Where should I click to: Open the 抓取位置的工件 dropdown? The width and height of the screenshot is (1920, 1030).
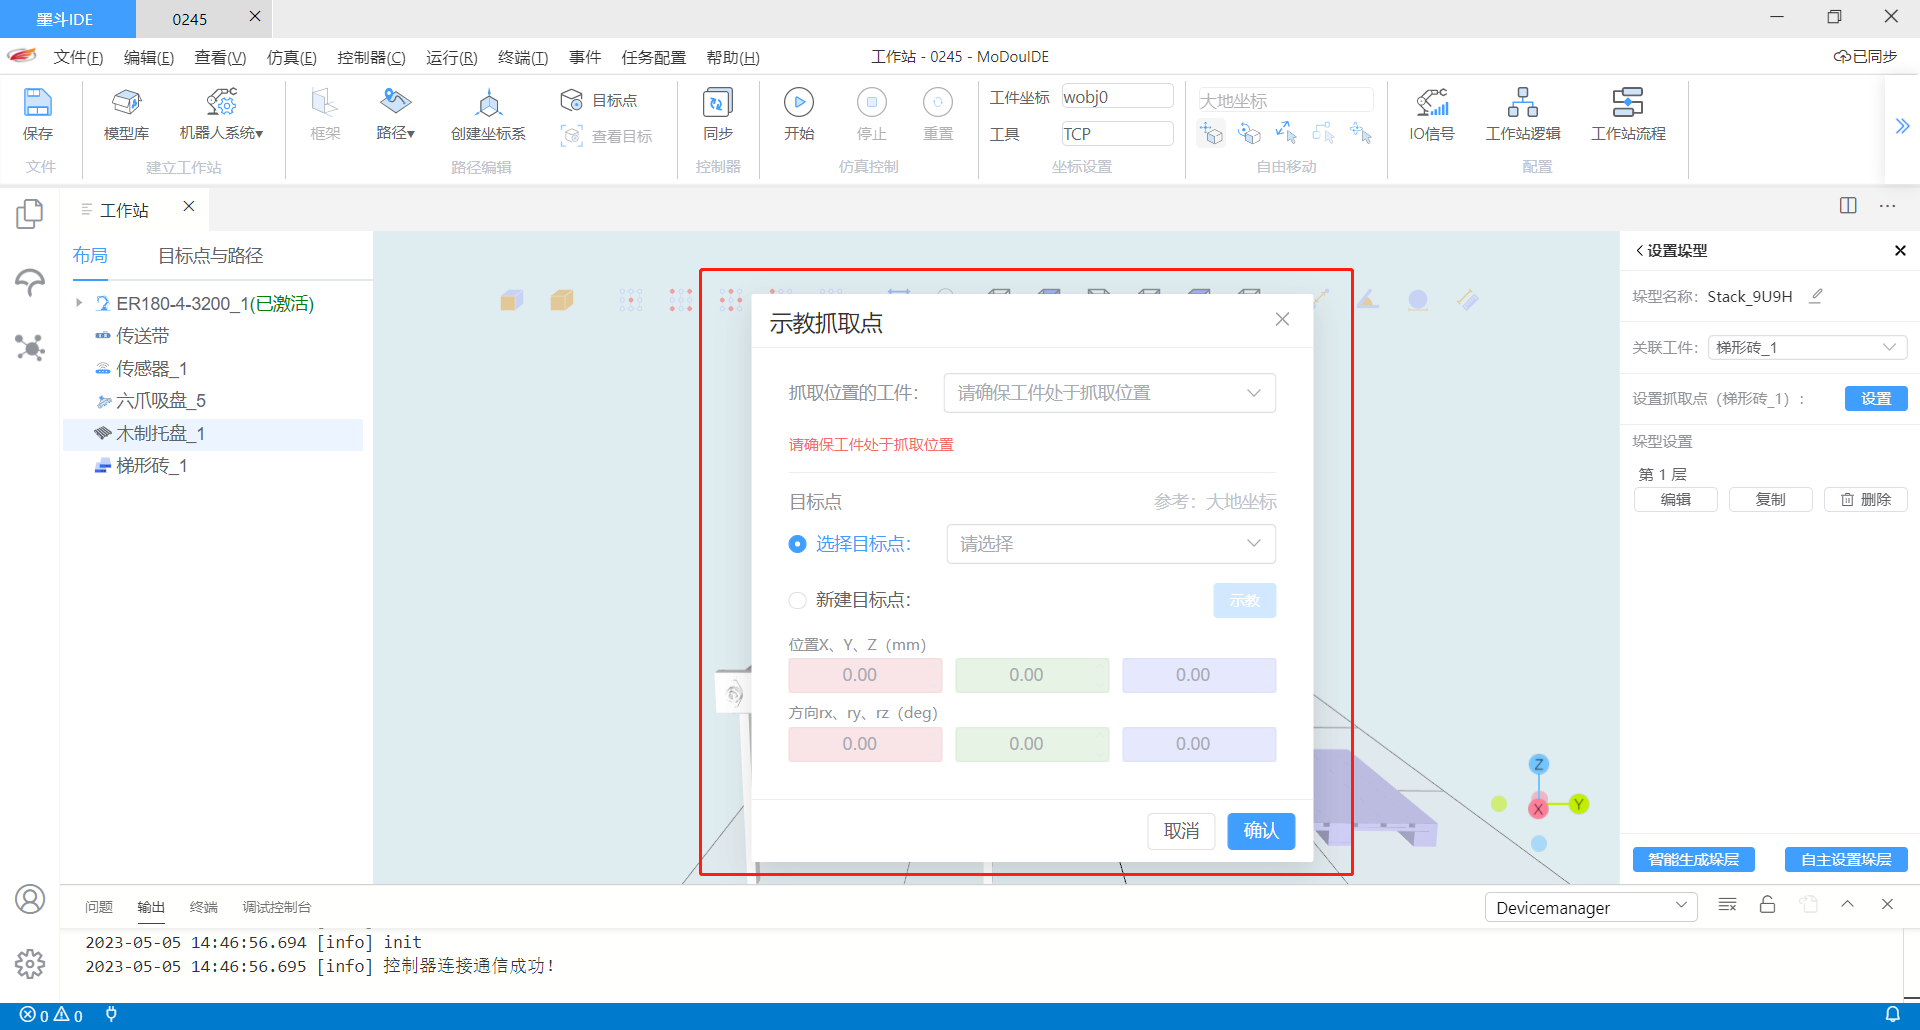point(1109,393)
